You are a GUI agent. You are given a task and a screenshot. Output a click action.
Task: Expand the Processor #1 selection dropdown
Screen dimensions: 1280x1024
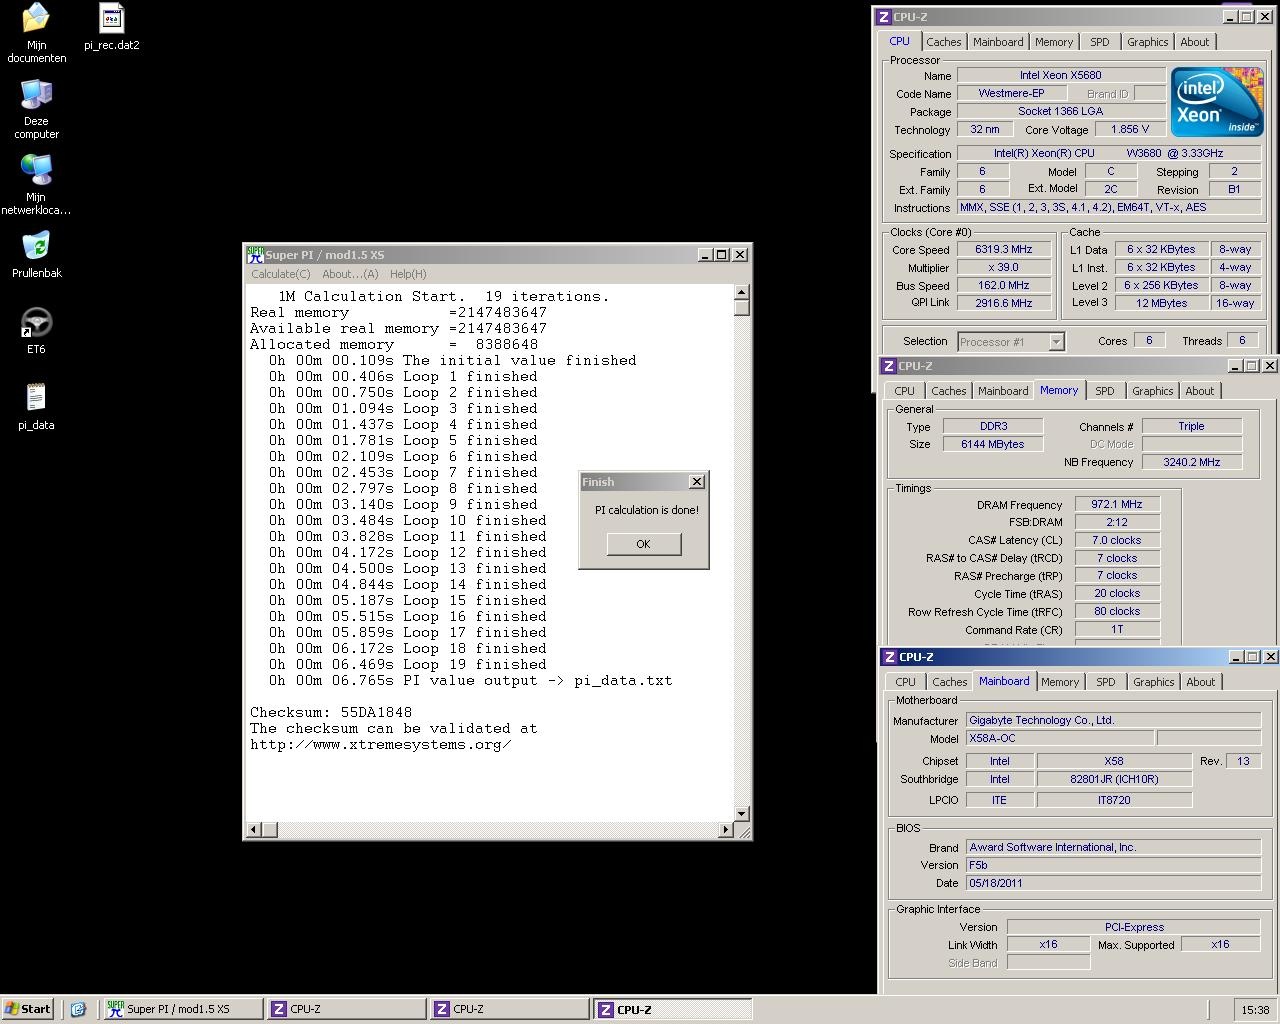(1056, 342)
